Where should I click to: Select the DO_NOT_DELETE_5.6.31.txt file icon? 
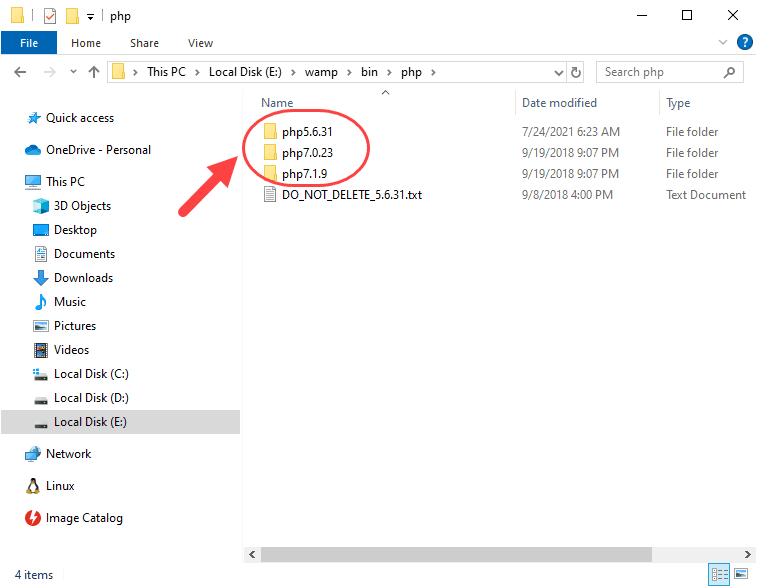click(270, 194)
